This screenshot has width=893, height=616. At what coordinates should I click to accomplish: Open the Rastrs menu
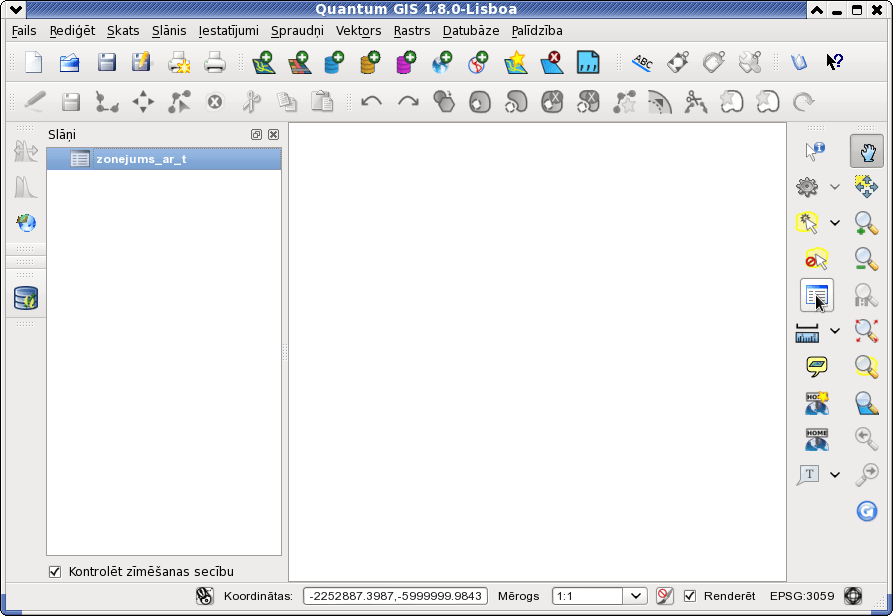412,31
